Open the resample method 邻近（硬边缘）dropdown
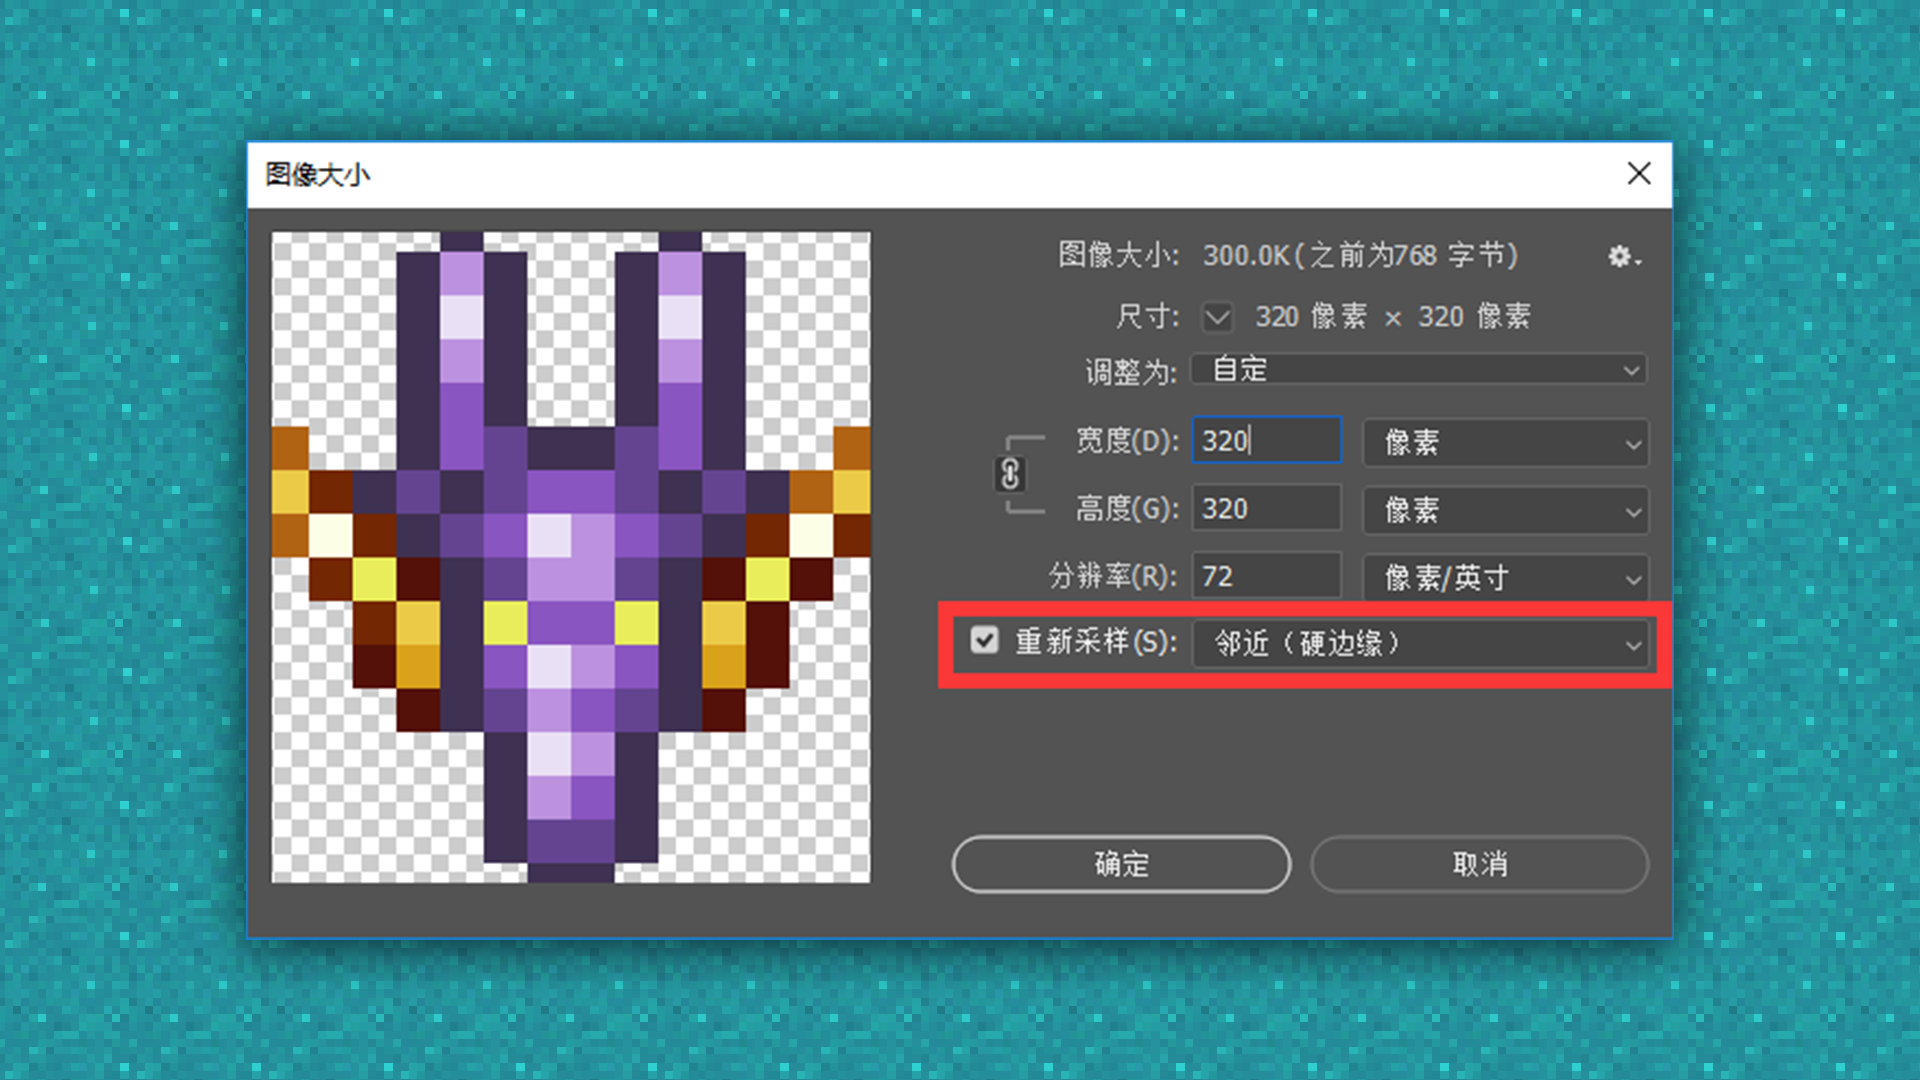 pos(1420,644)
